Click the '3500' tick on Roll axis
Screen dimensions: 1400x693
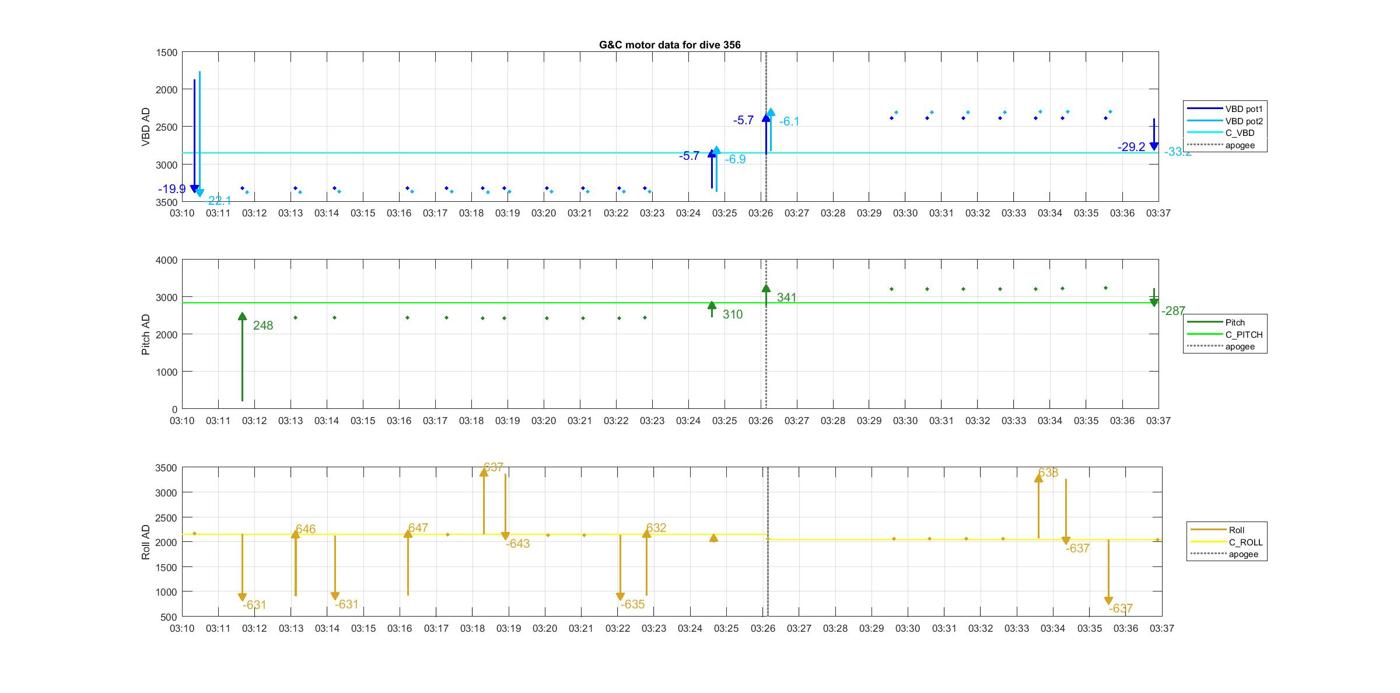[x=166, y=468]
